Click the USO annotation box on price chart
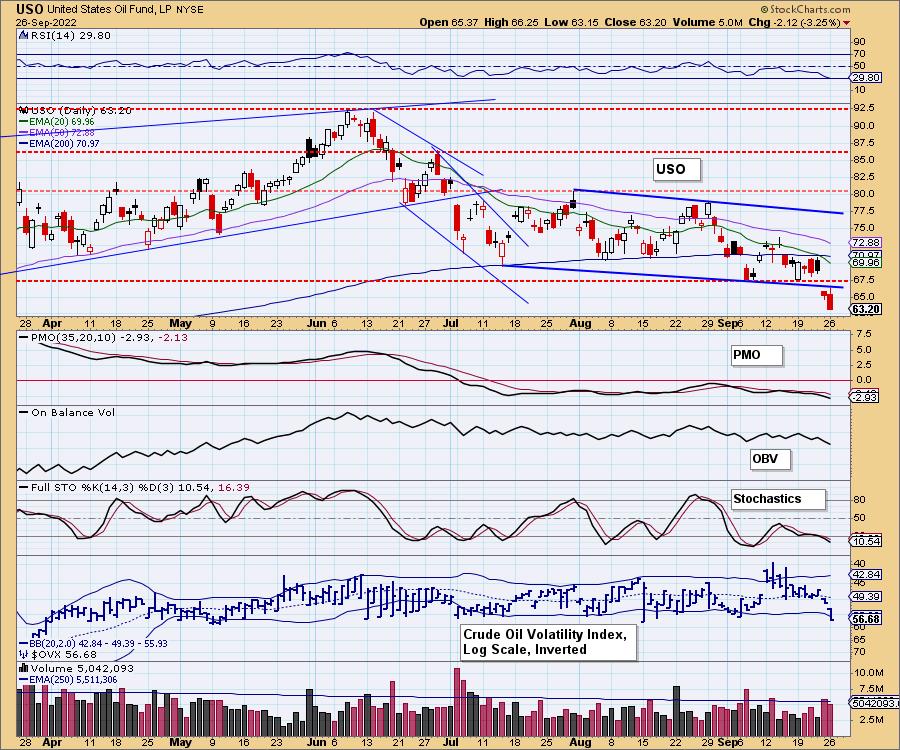Screen dimensions: 900x750 click(x=677, y=169)
